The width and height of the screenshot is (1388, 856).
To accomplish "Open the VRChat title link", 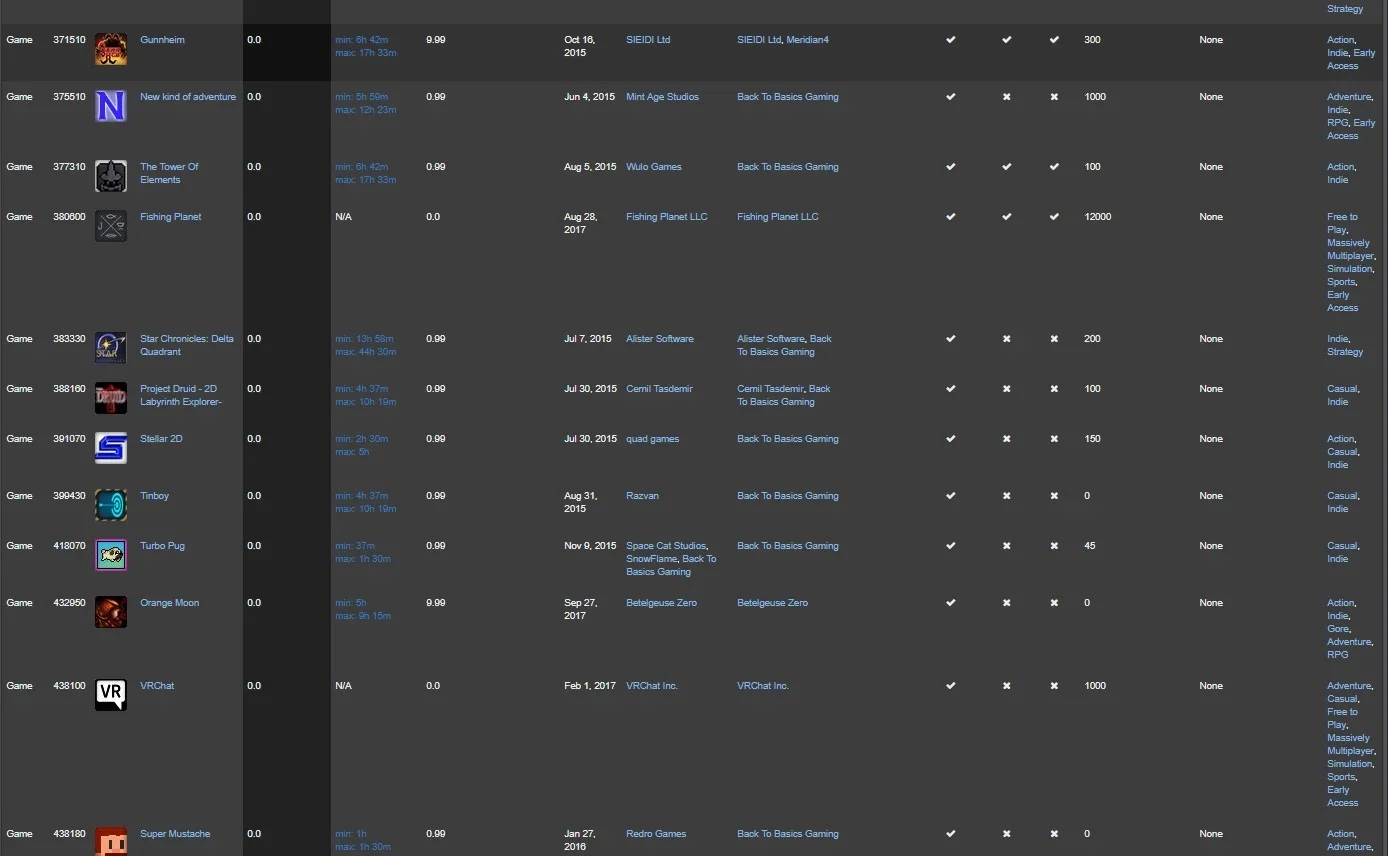I will [x=157, y=686].
